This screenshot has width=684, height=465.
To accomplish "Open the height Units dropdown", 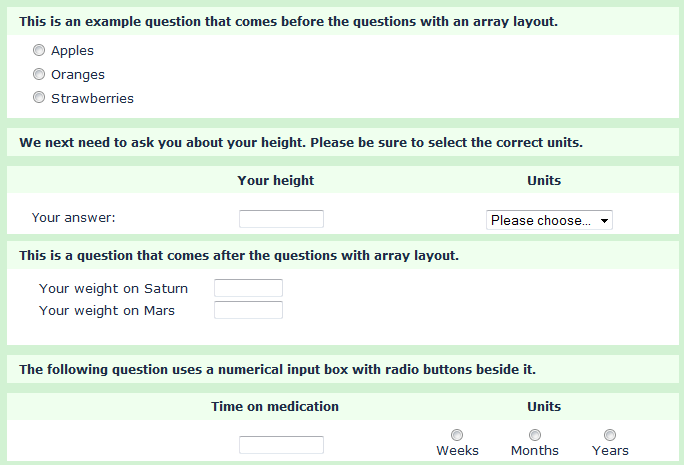I will (x=549, y=220).
